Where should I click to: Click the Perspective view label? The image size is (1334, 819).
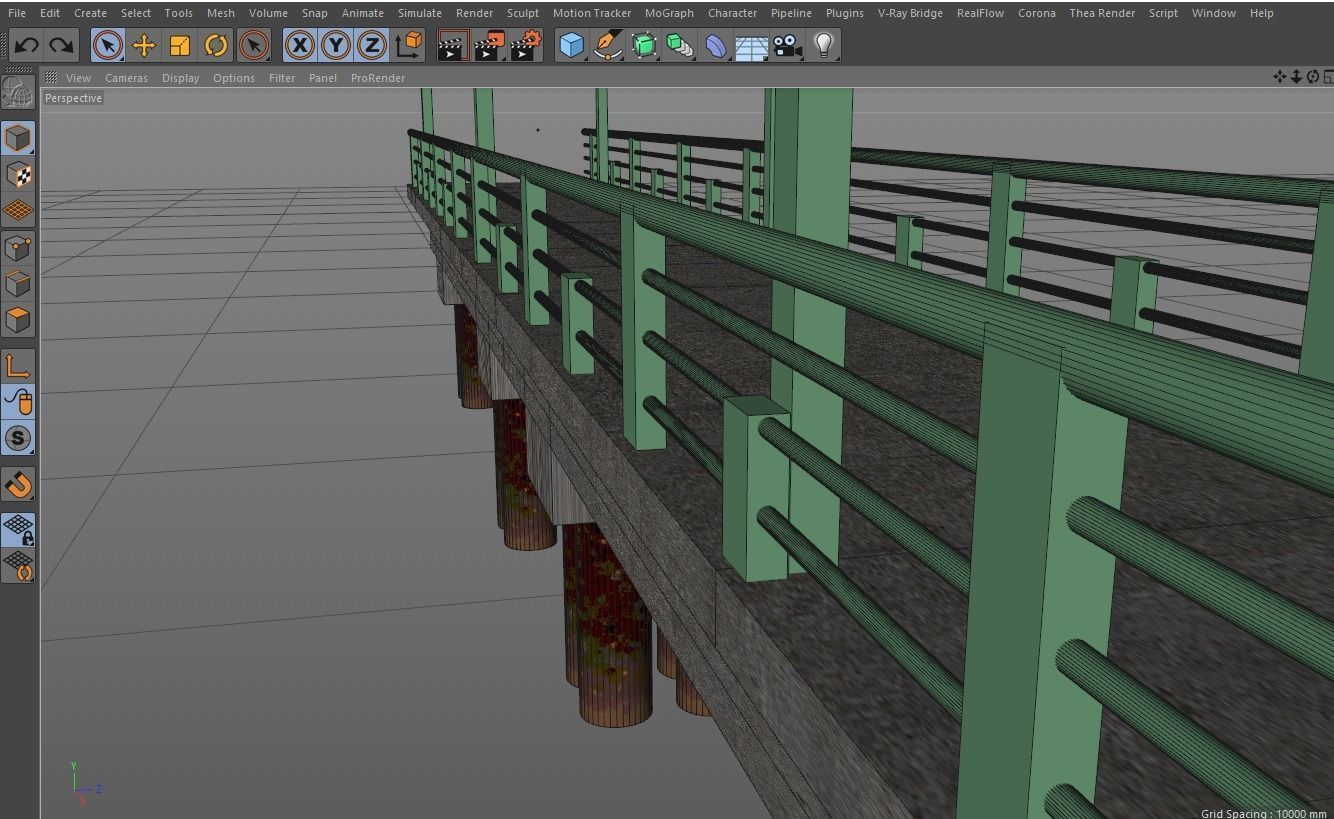[x=73, y=98]
